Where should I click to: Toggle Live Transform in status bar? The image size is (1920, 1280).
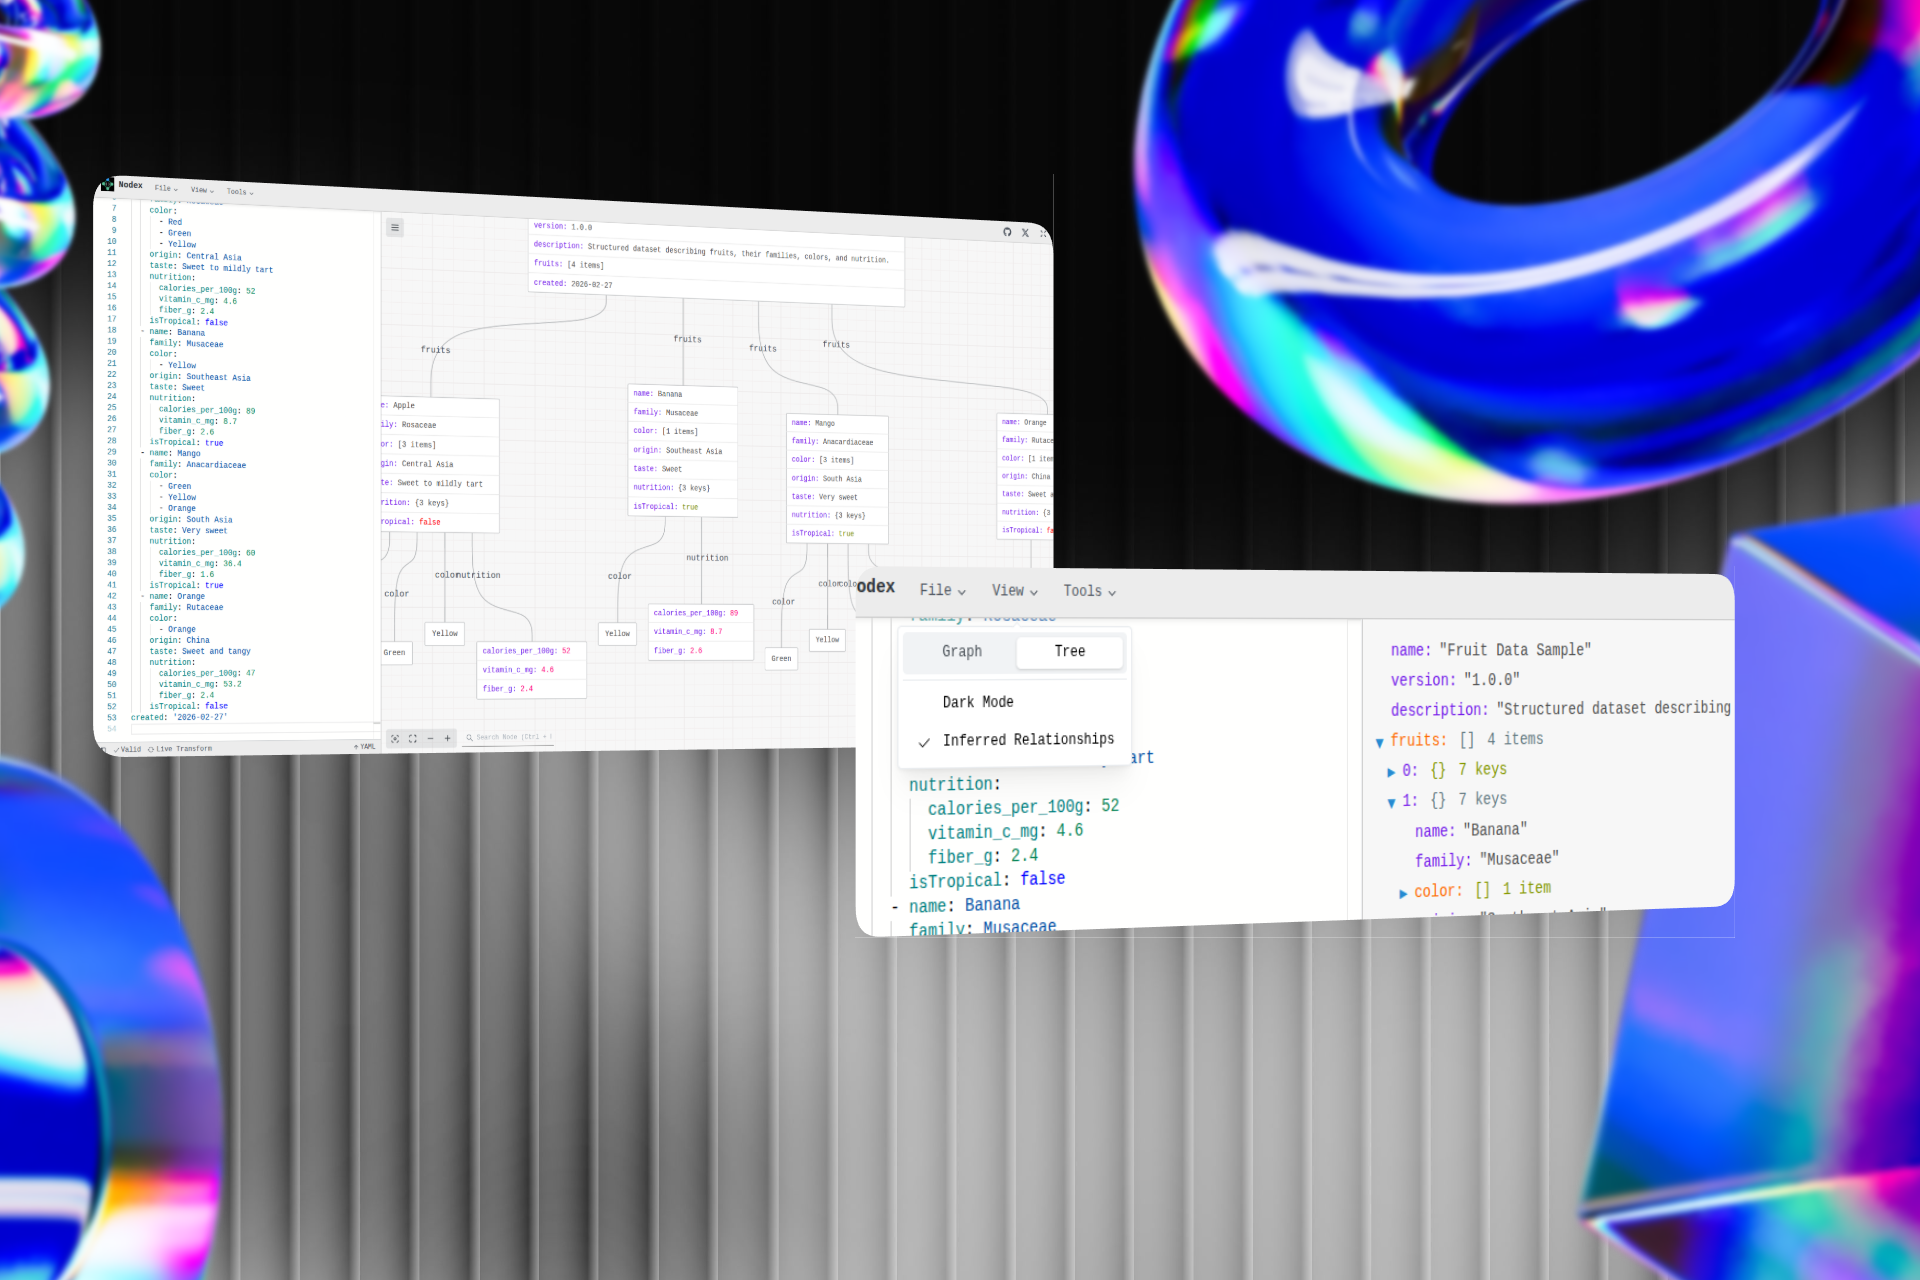click(x=180, y=749)
